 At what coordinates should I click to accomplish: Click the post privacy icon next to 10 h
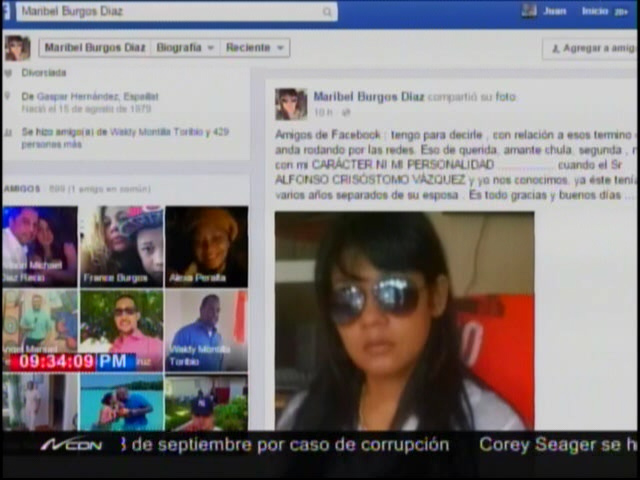coord(347,113)
